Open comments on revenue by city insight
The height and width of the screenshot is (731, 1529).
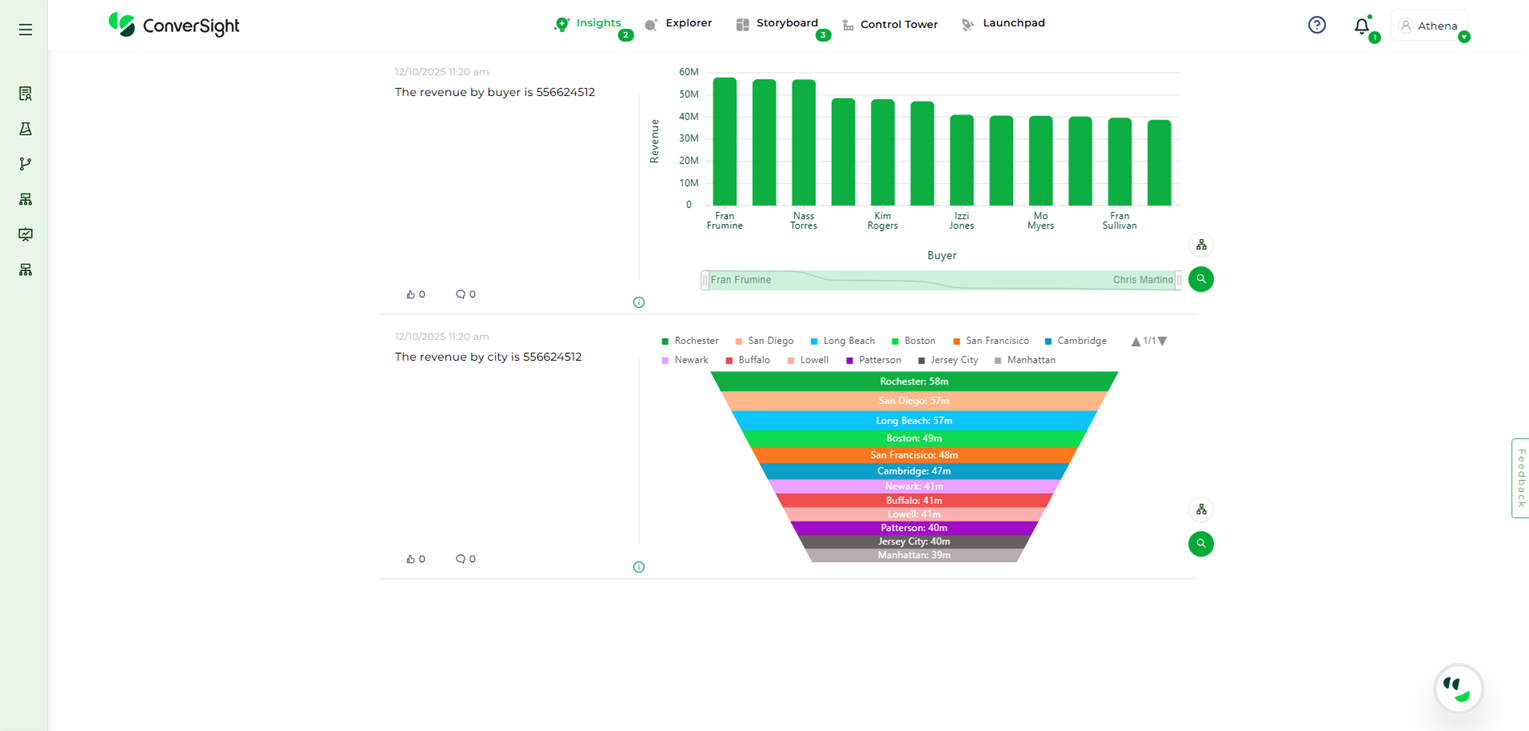coord(461,559)
